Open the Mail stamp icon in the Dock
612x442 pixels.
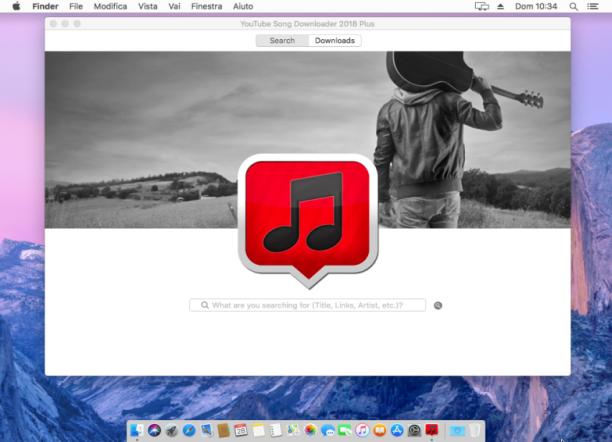pyautogui.click(x=206, y=430)
